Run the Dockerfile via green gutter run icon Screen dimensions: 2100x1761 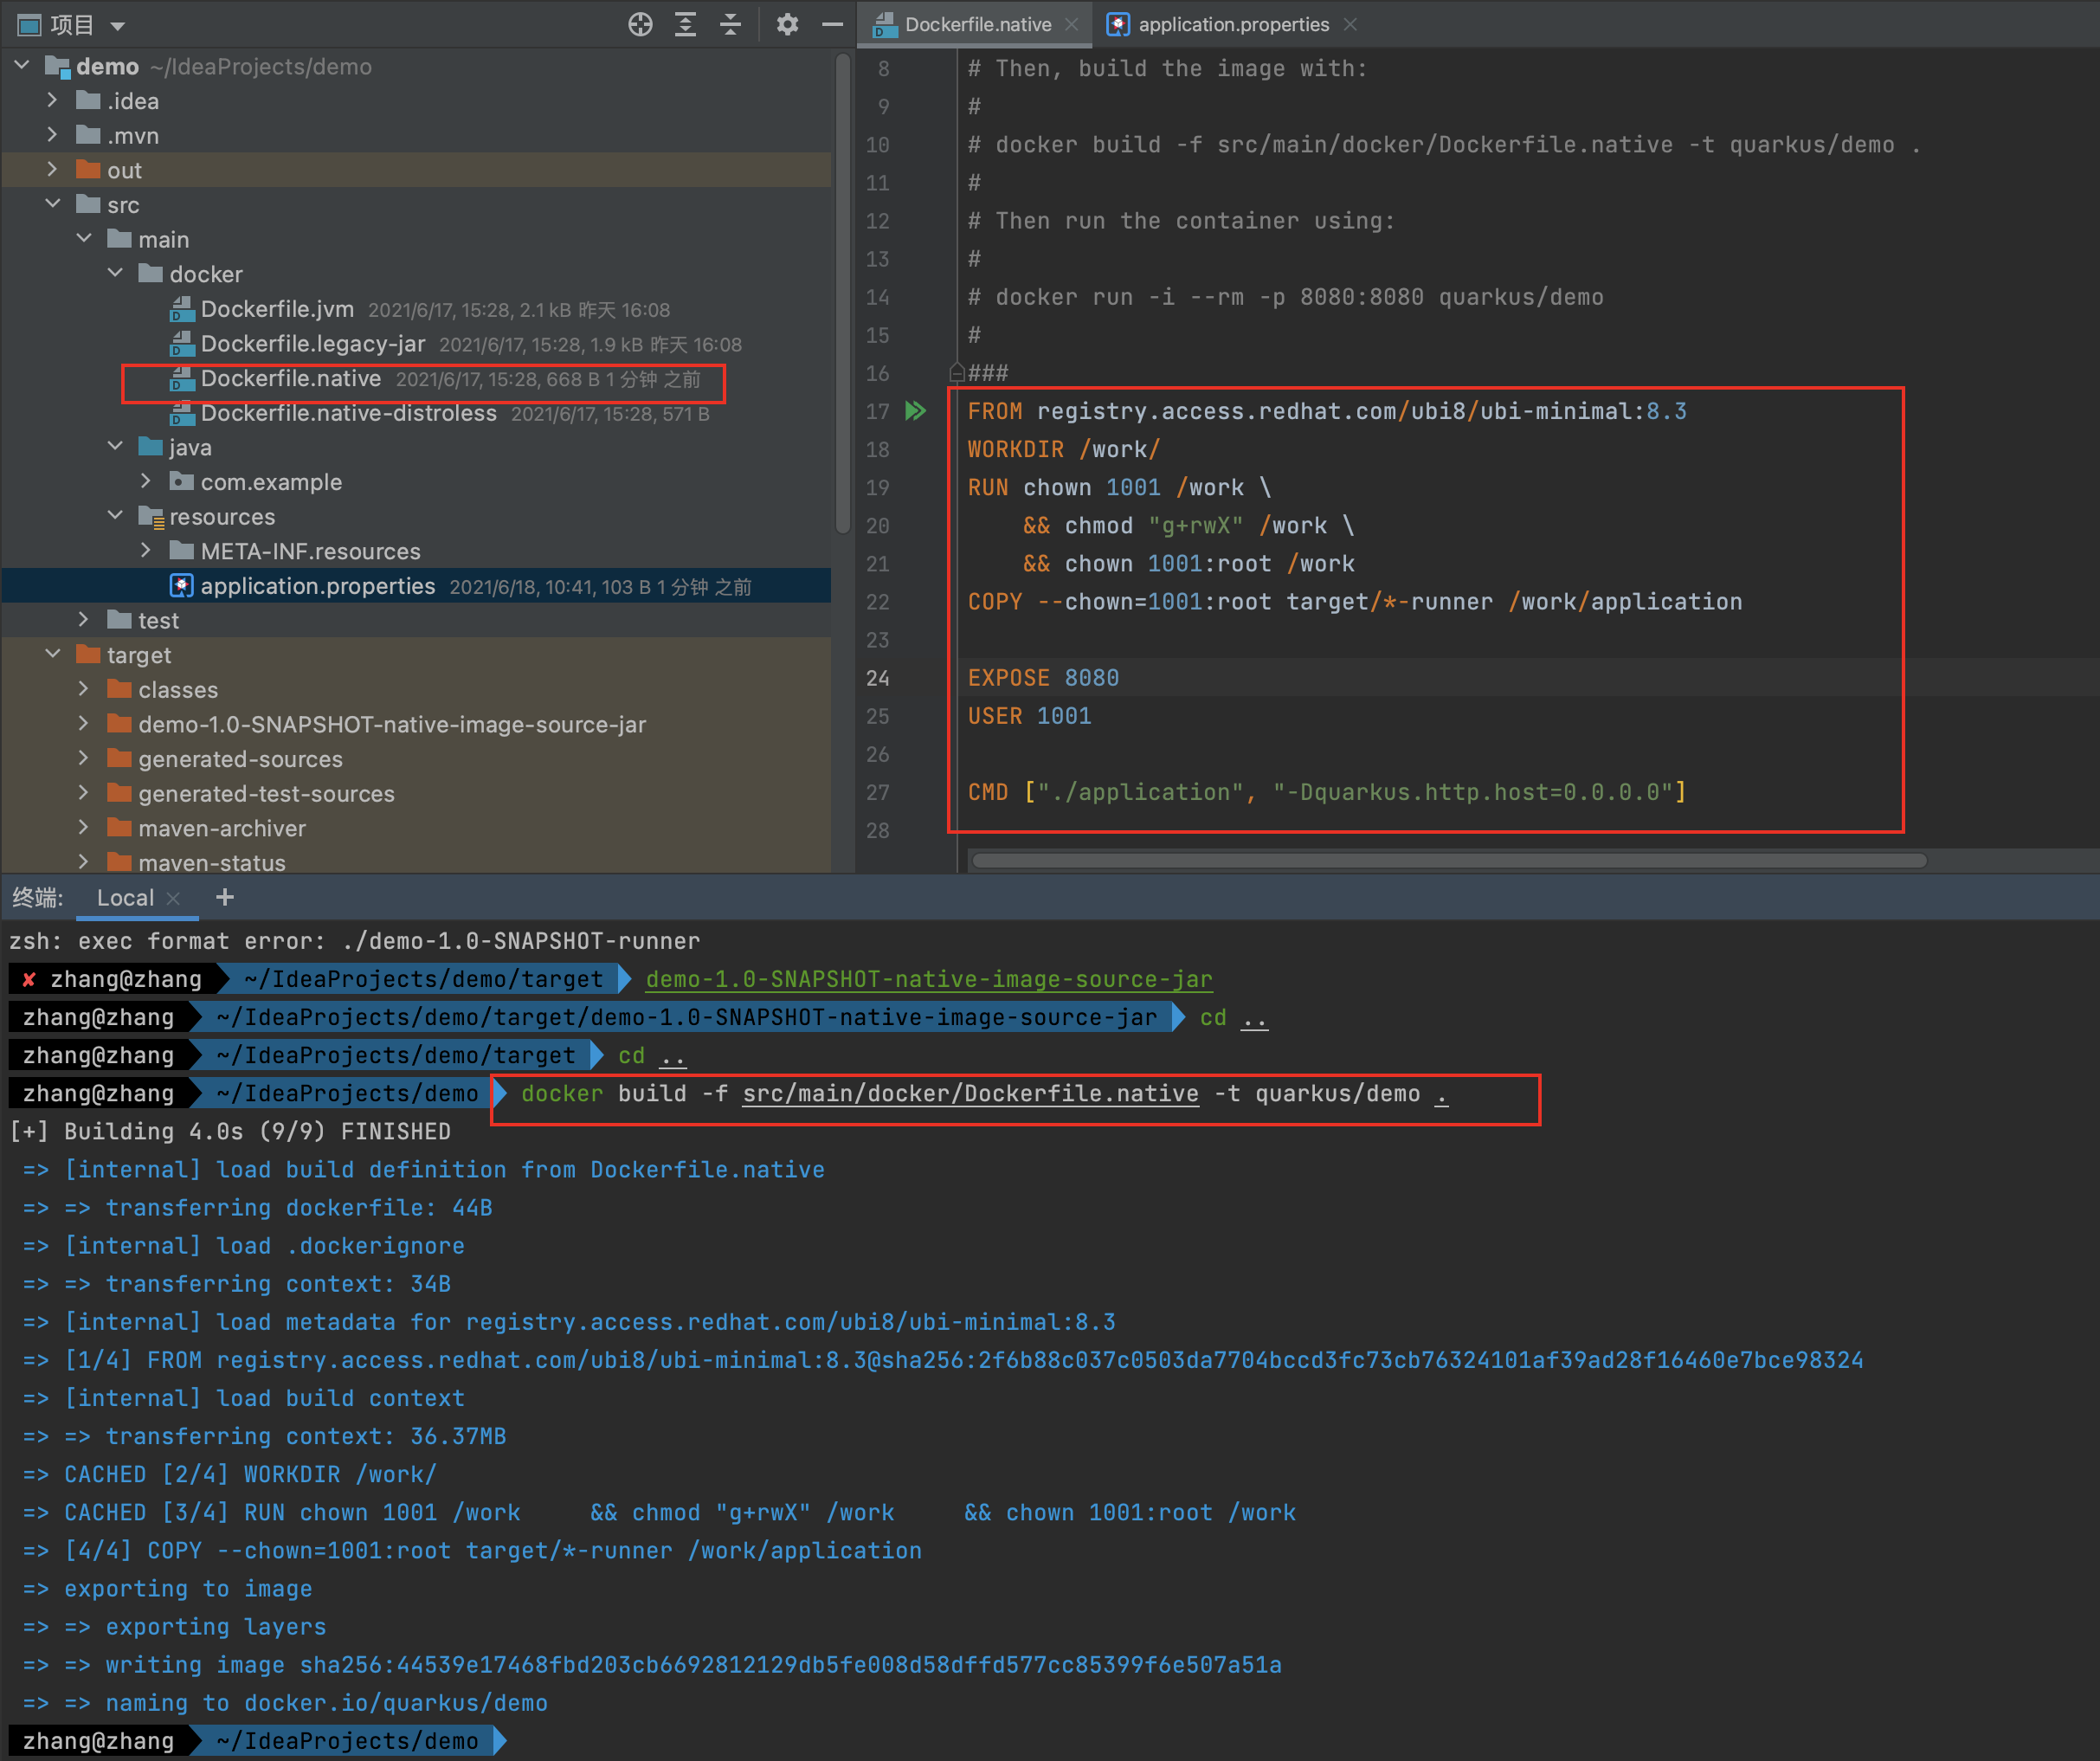pos(916,410)
